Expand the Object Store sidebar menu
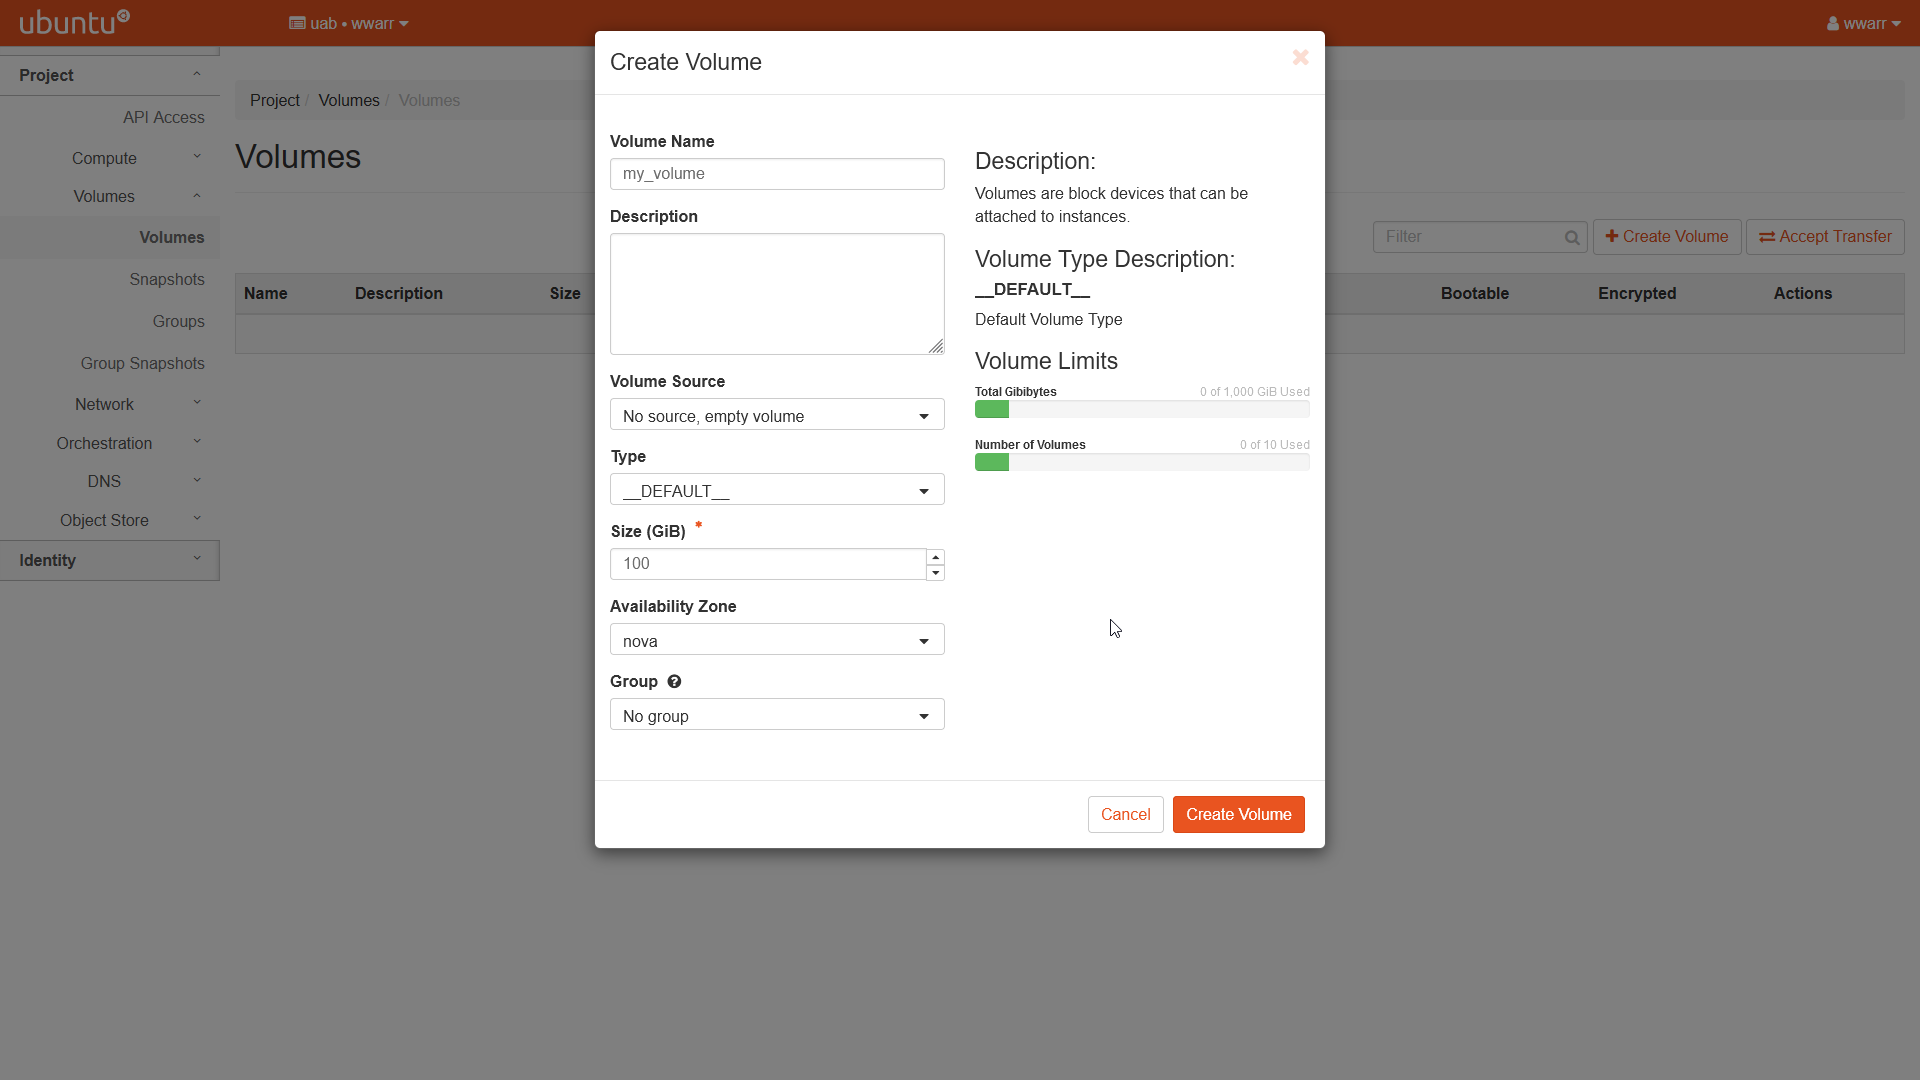Image resolution: width=1920 pixels, height=1080 pixels. pos(110,520)
